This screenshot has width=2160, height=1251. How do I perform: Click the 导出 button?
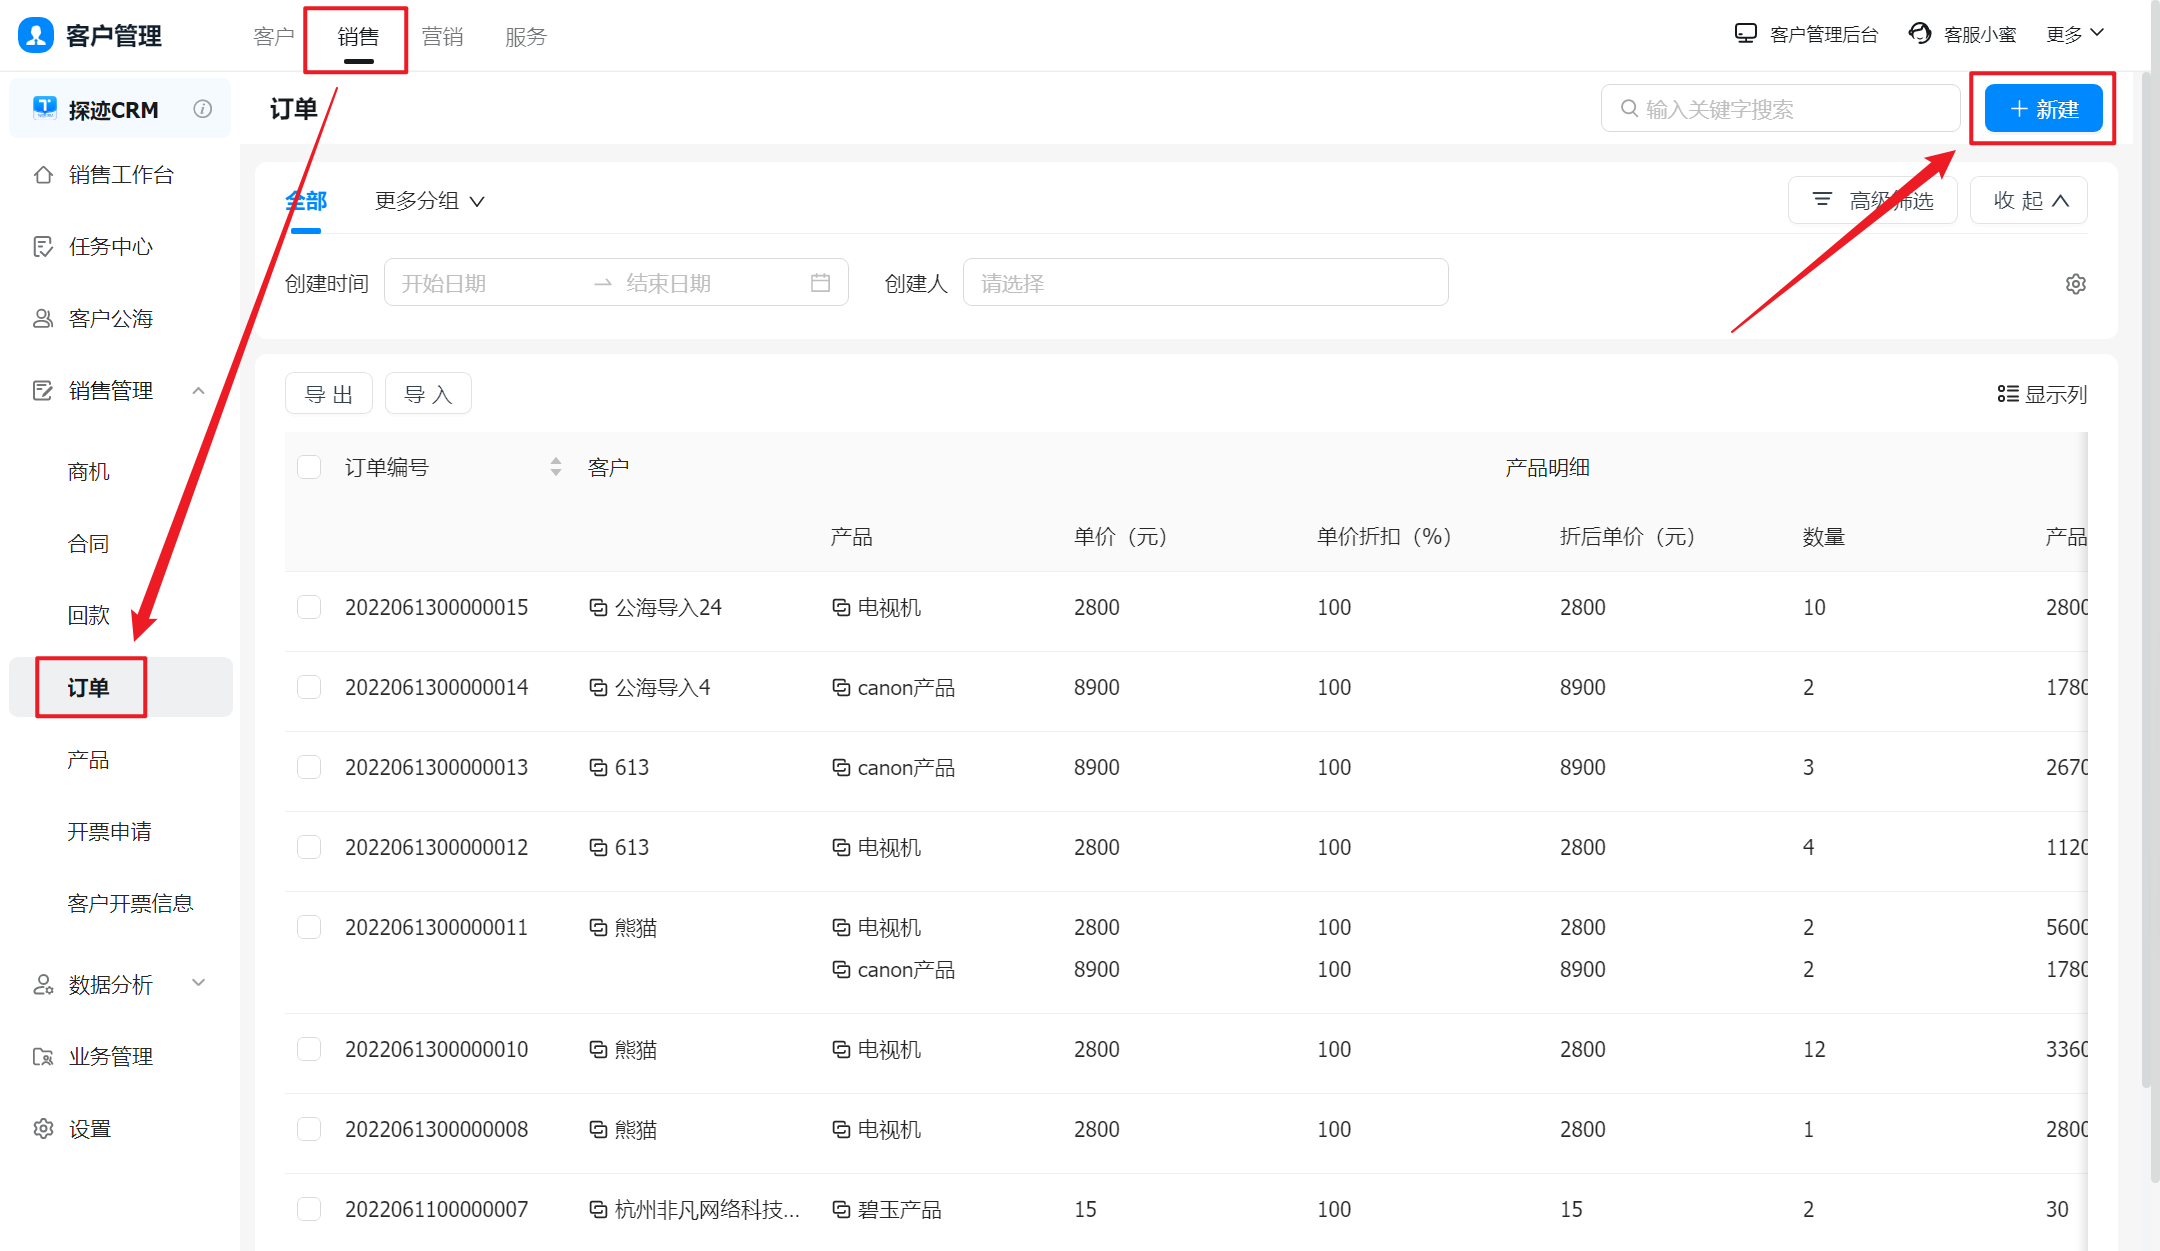pos(328,394)
